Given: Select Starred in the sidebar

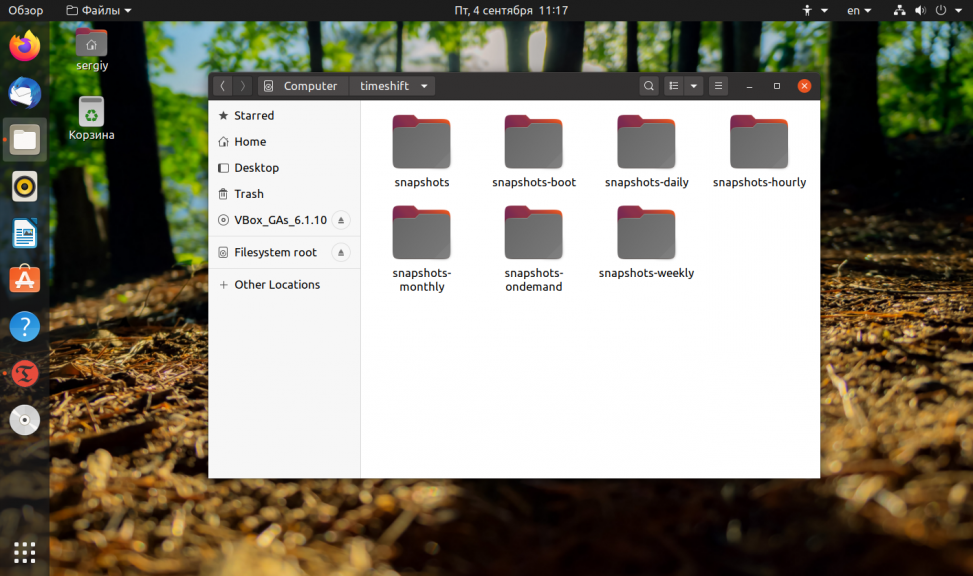Looking at the screenshot, I should click(x=253, y=116).
